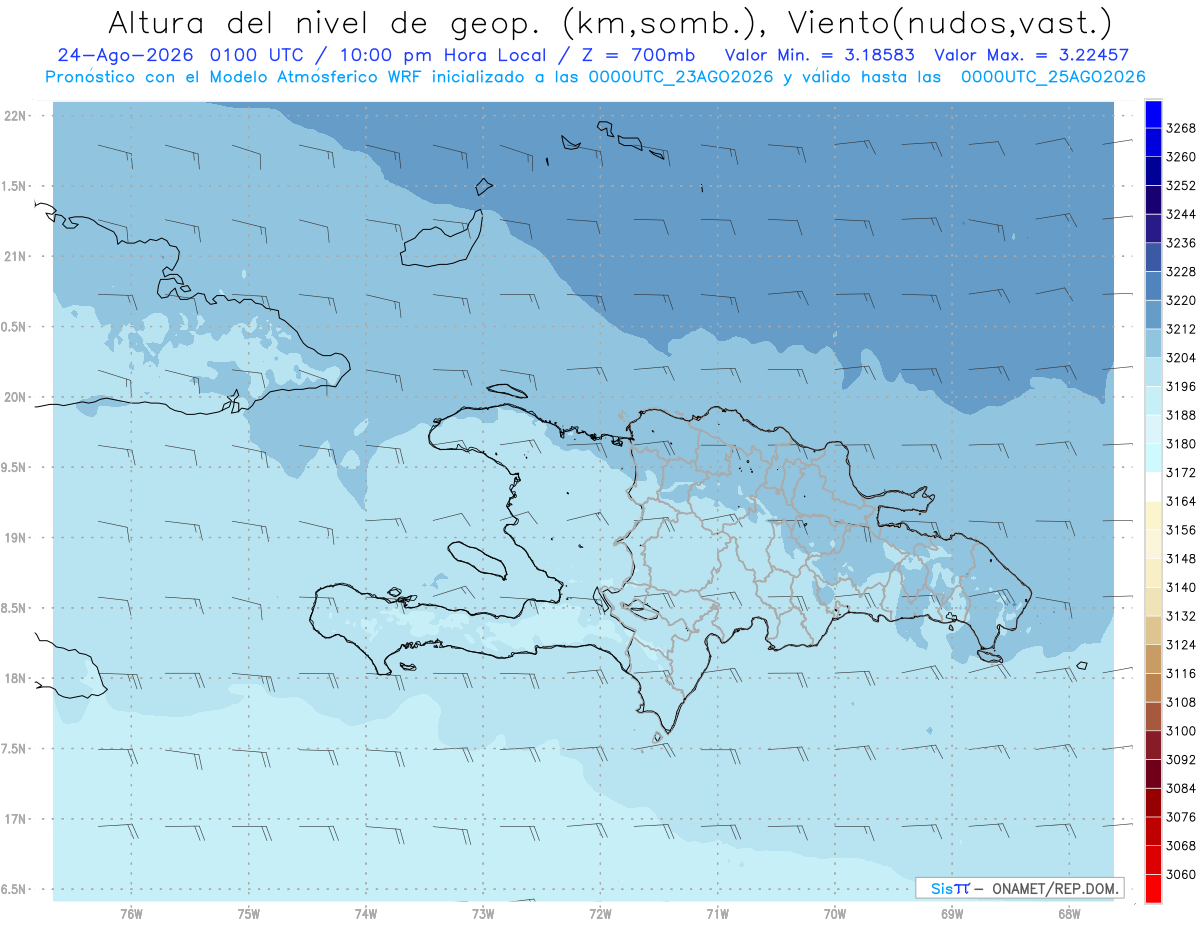The height and width of the screenshot is (927, 1200).
Task: Click the 69W longitude label
Action: [952, 913]
